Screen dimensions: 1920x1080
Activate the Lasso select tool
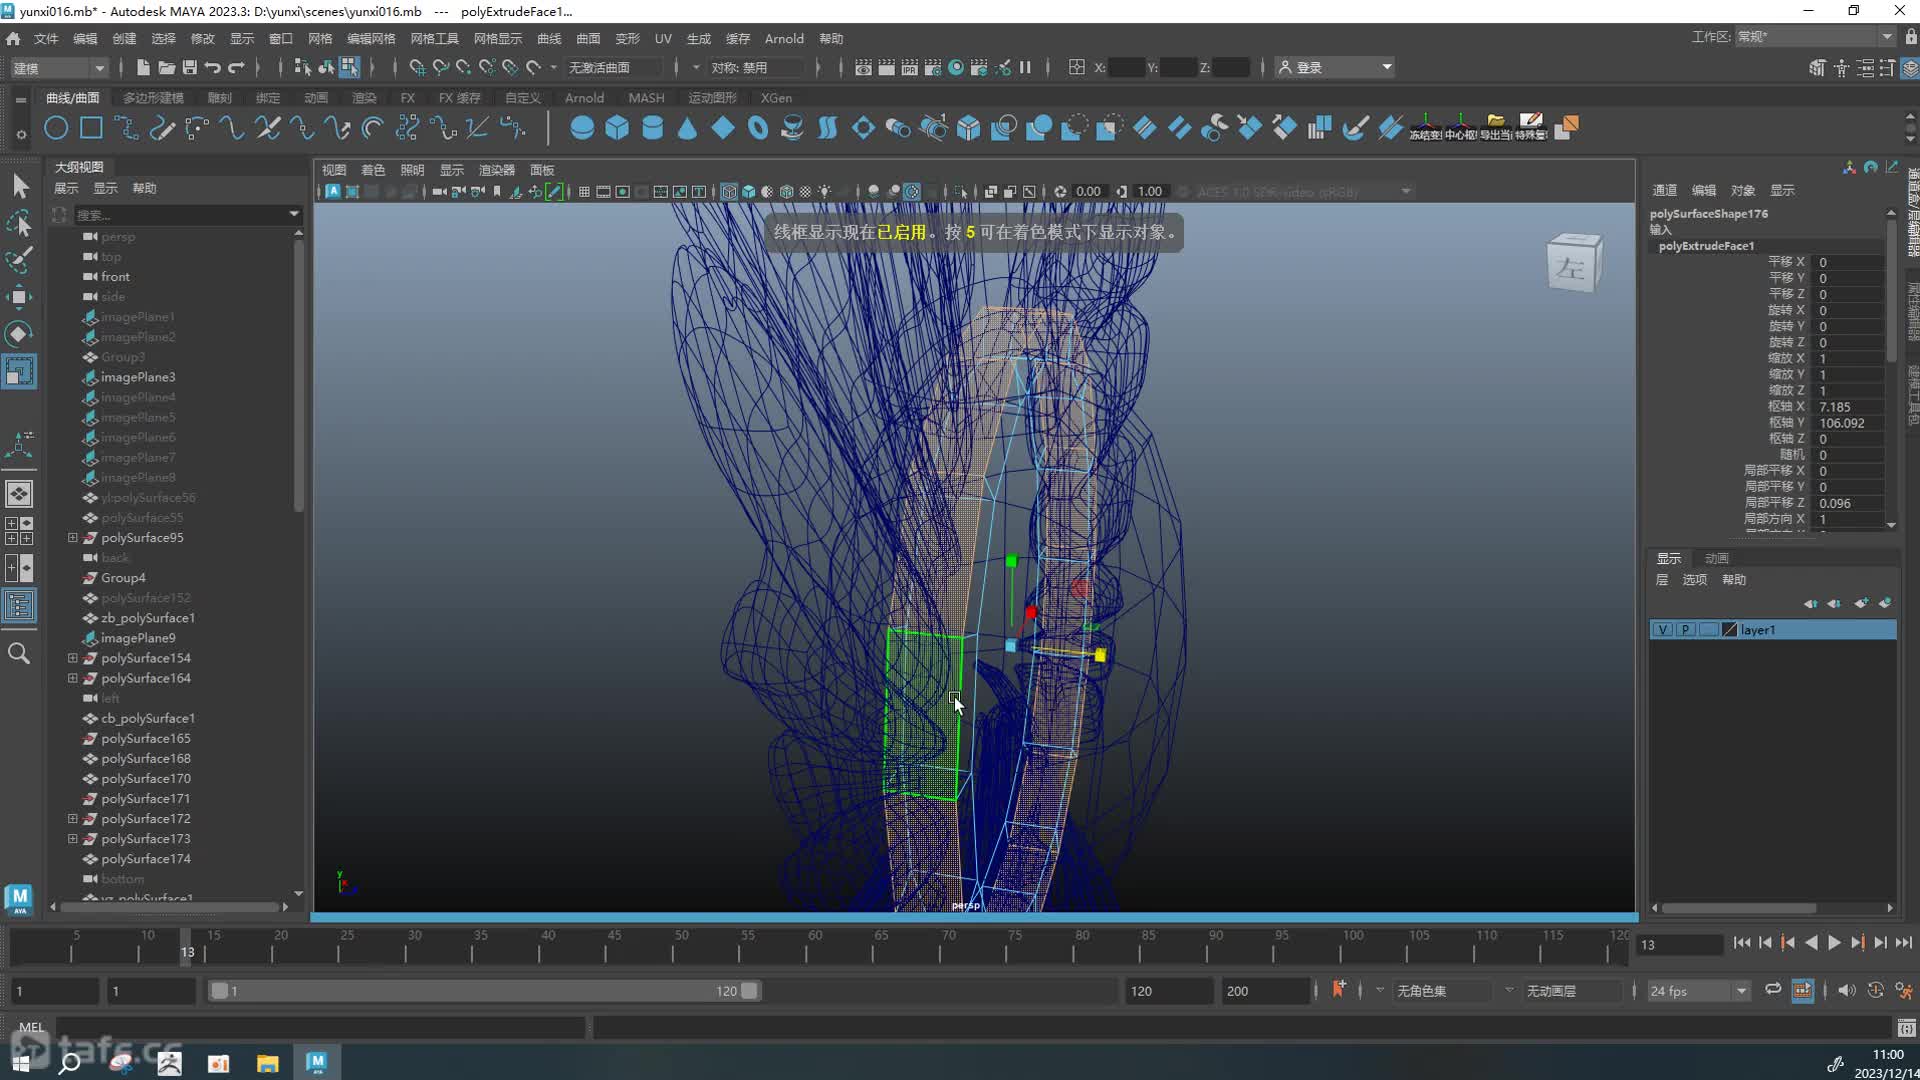click(x=20, y=224)
